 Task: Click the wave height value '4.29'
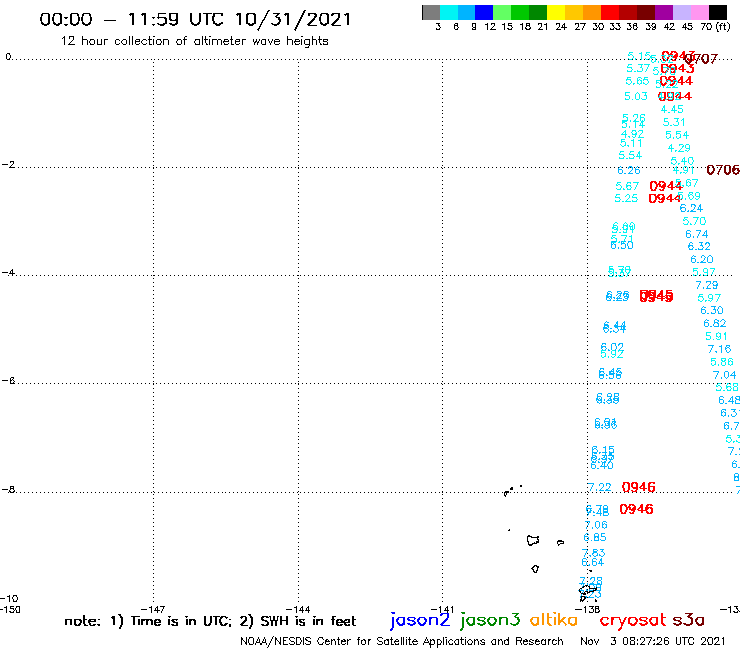[679, 148]
